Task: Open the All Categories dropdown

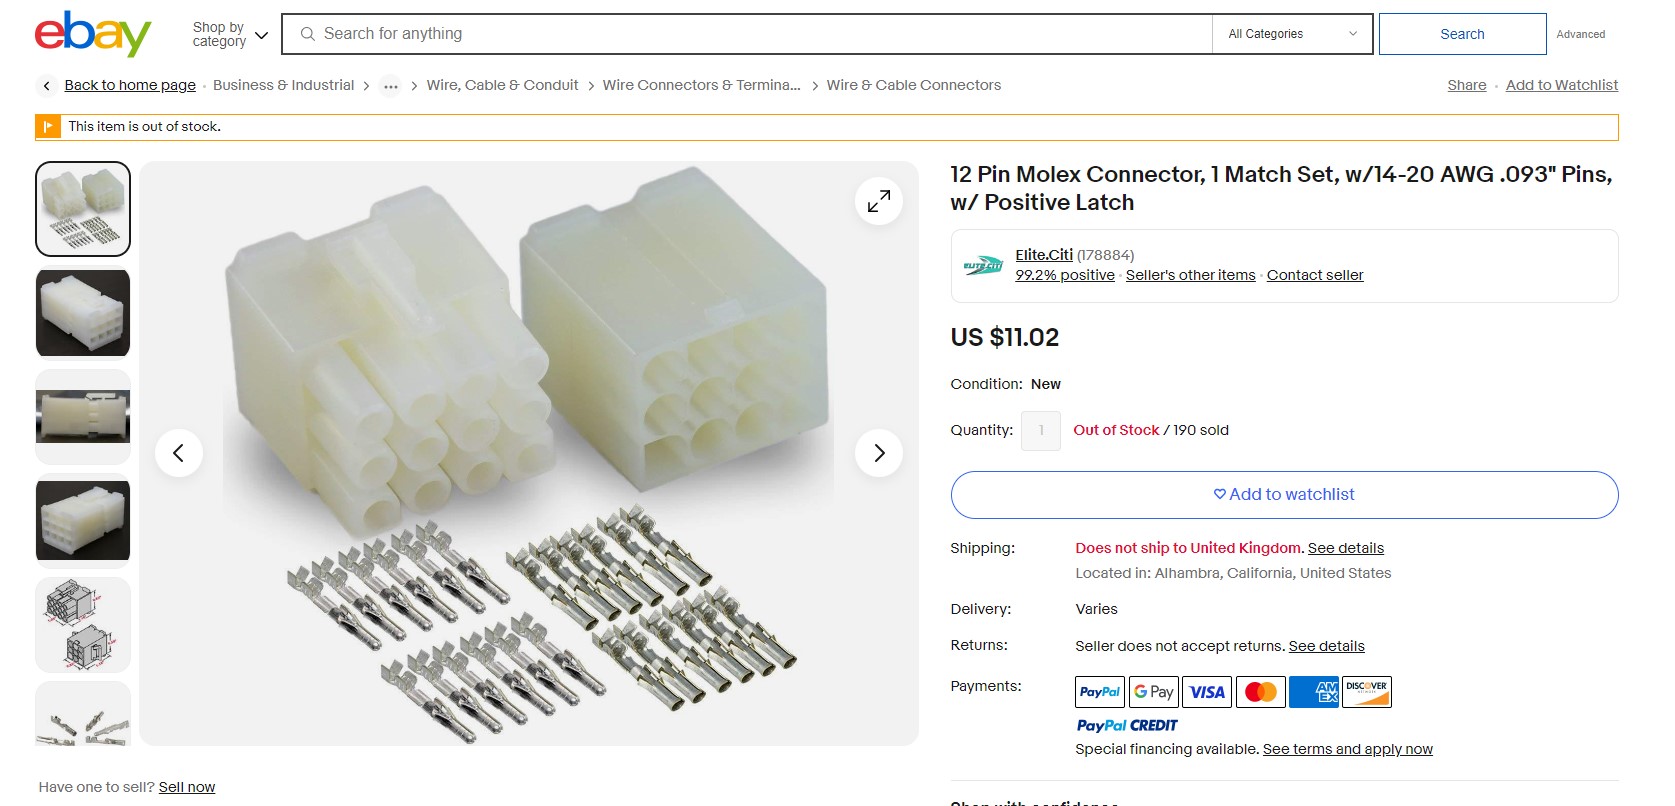Action: (x=1291, y=34)
